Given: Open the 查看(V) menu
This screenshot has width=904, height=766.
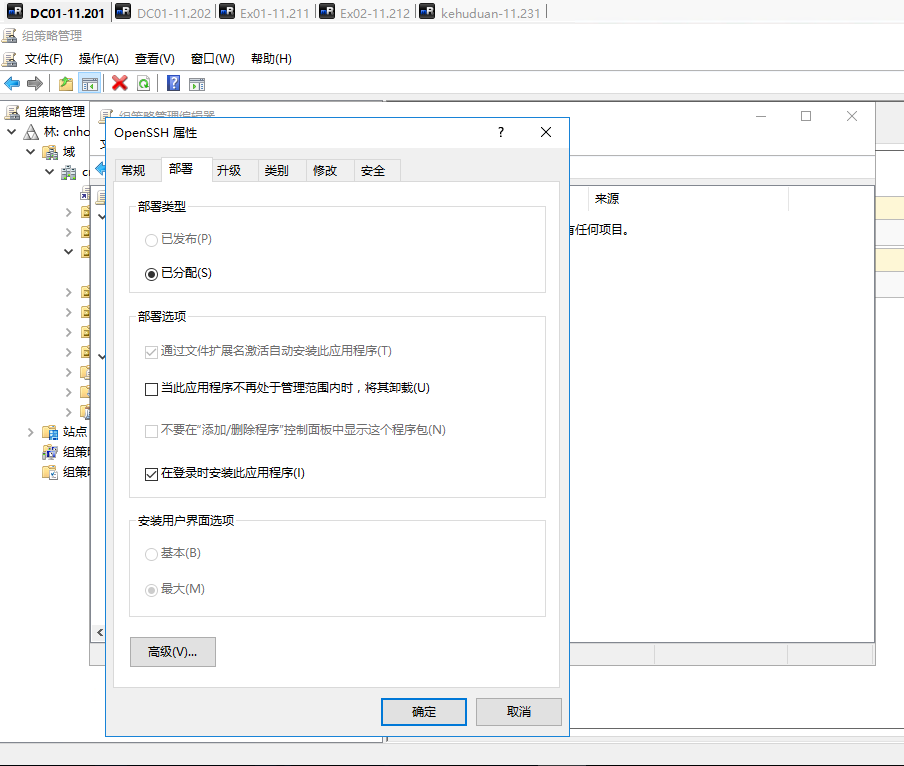Looking at the screenshot, I should 155,59.
